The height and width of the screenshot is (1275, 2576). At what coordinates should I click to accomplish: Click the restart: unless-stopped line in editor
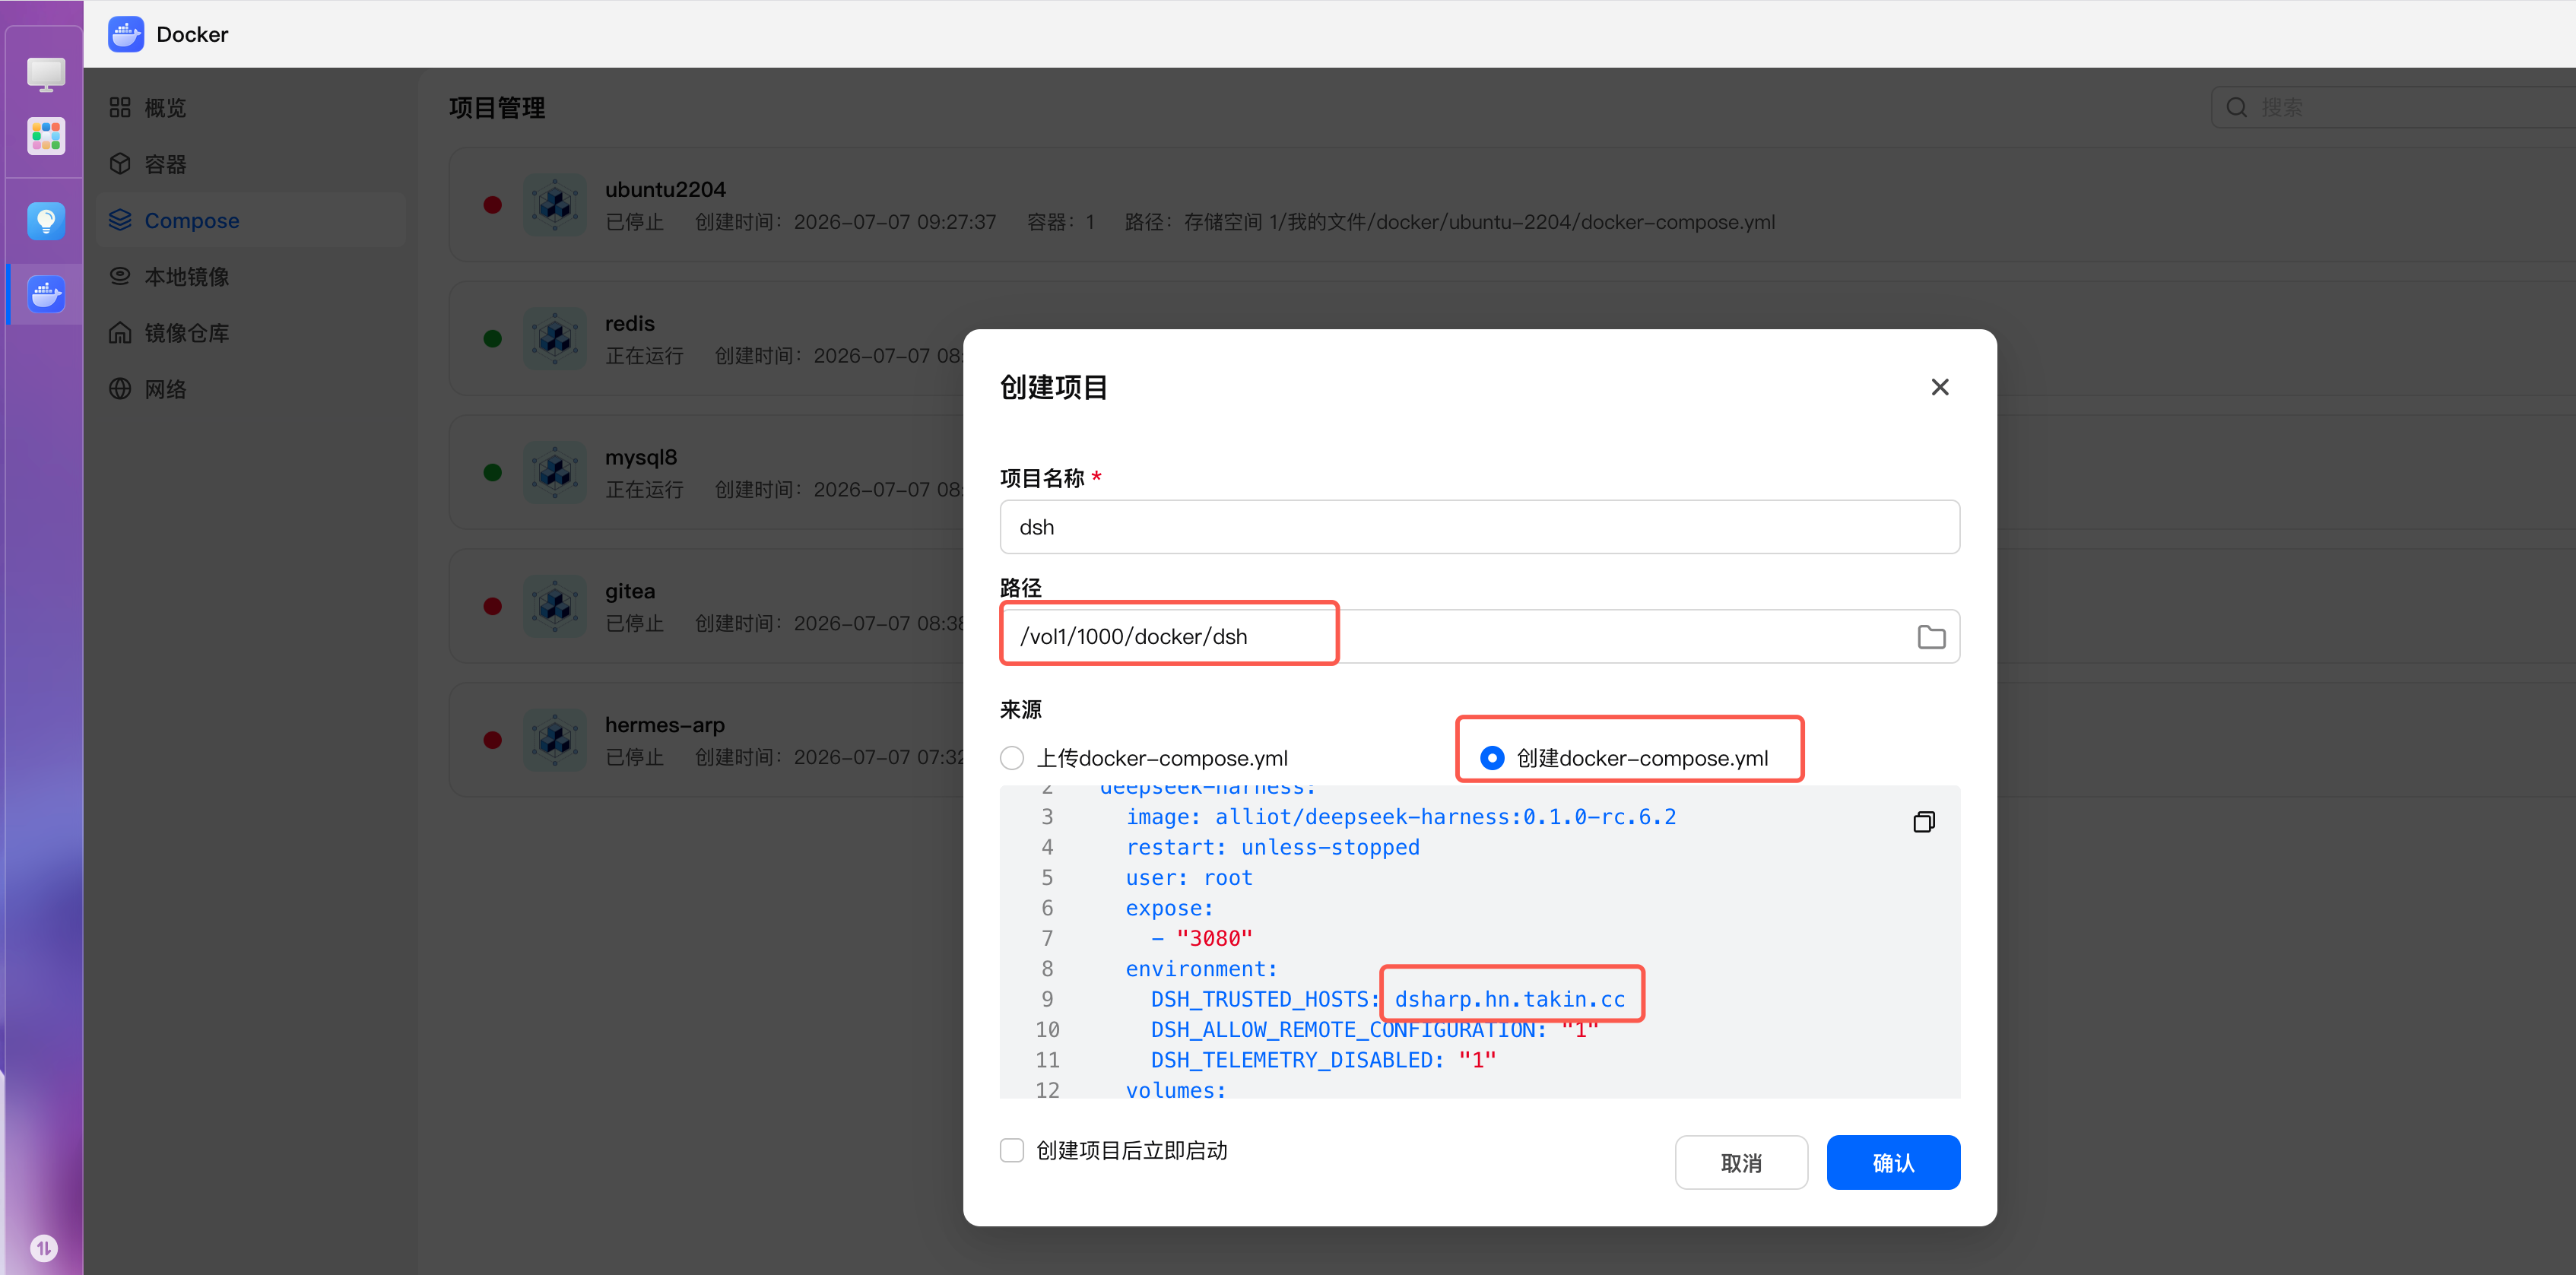click(1272, 847)
